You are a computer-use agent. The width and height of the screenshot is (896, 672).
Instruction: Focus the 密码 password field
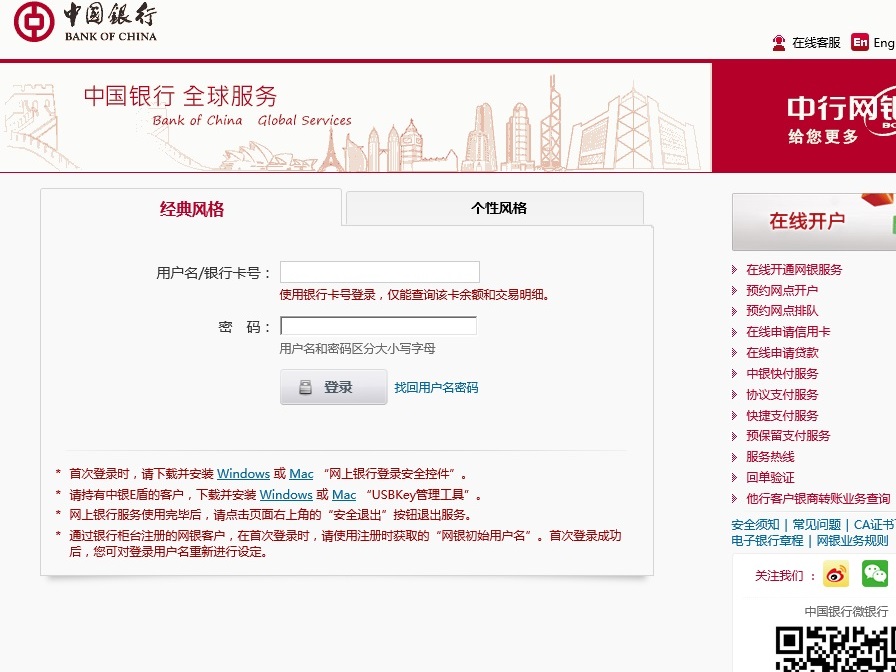(x=378, y=326)
